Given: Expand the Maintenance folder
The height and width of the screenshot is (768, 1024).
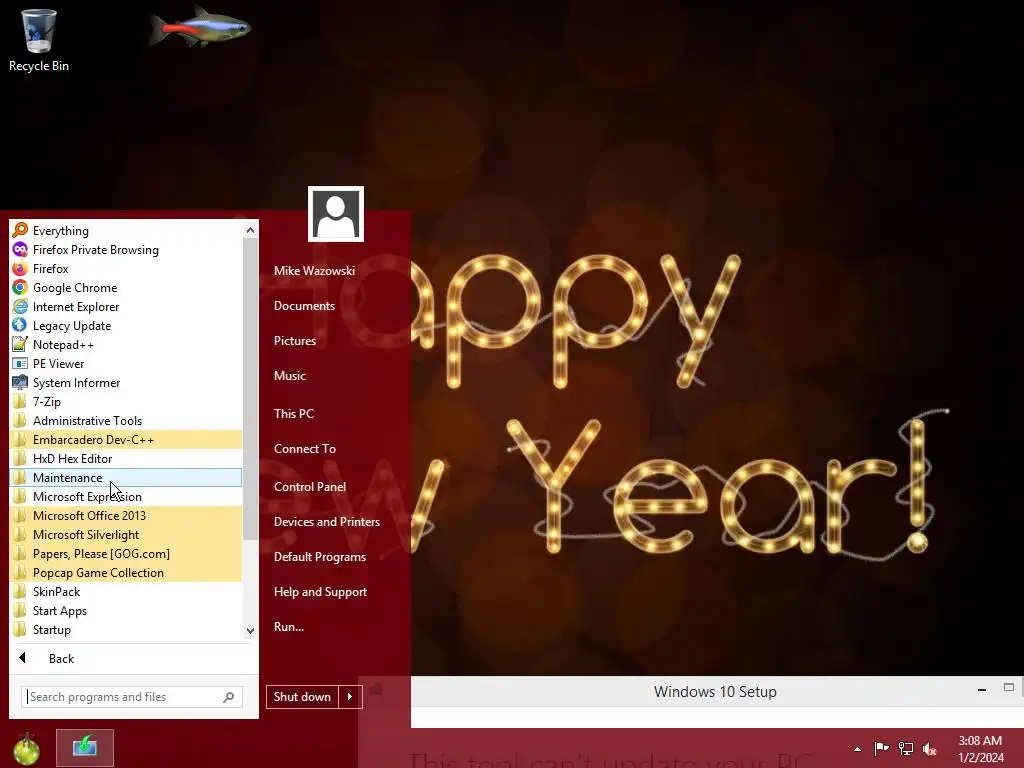Looking at the screenshot, I should point(126,477).
